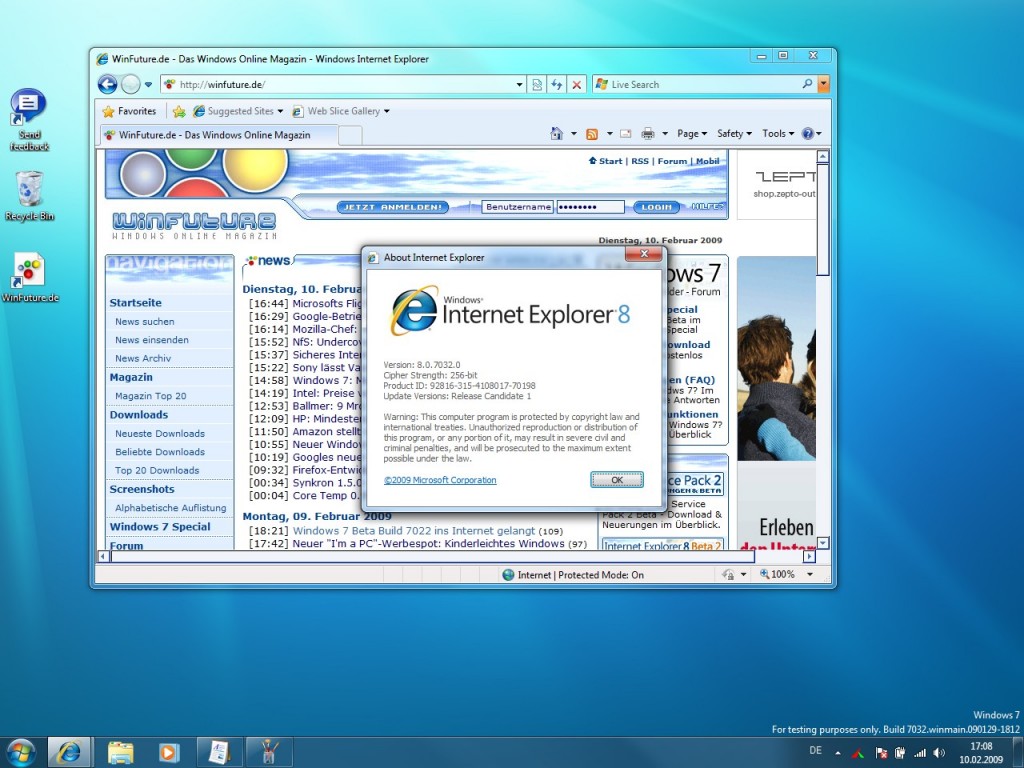Open the ©2009 Microsoft Corporation link
1024x768 pixels.
440,480
